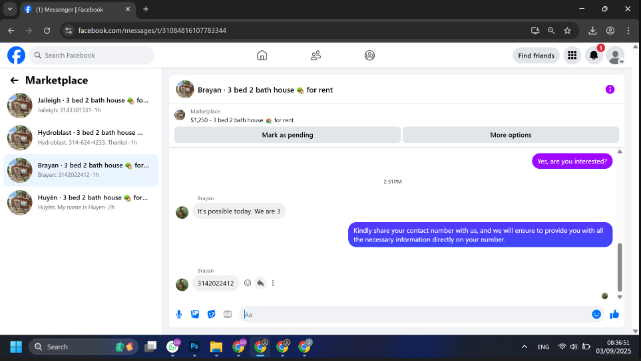Go back from Marketplace list
The image size is (641, 361).
click(x=14, y=81)
